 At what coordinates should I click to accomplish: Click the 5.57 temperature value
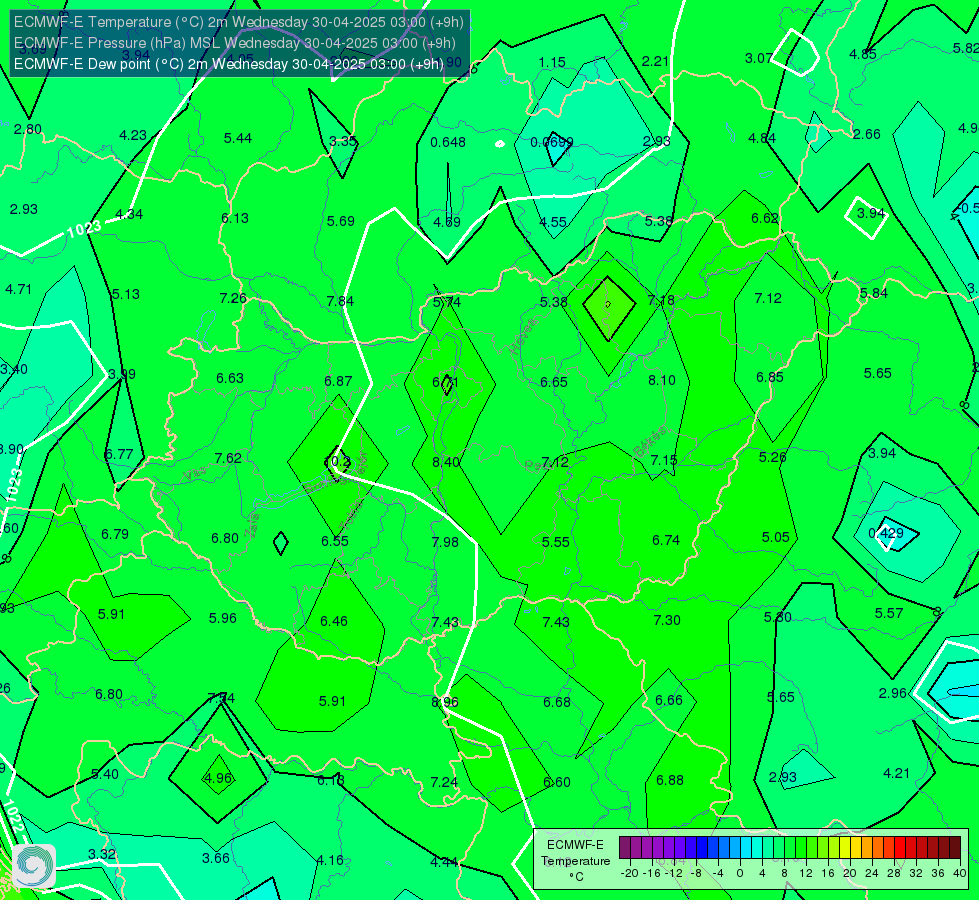[x=888, y=613]
